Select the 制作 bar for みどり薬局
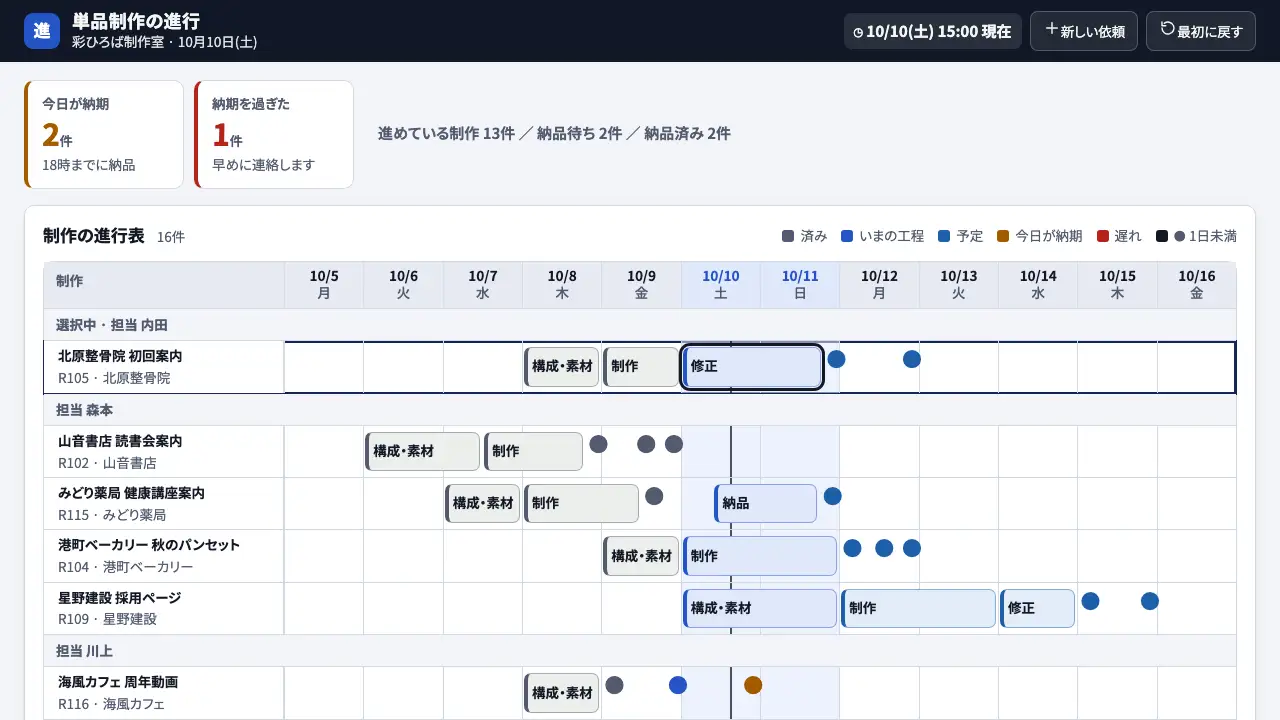Image resolution: width=1280 pixels, height=720 pixels. click(581, 504)
